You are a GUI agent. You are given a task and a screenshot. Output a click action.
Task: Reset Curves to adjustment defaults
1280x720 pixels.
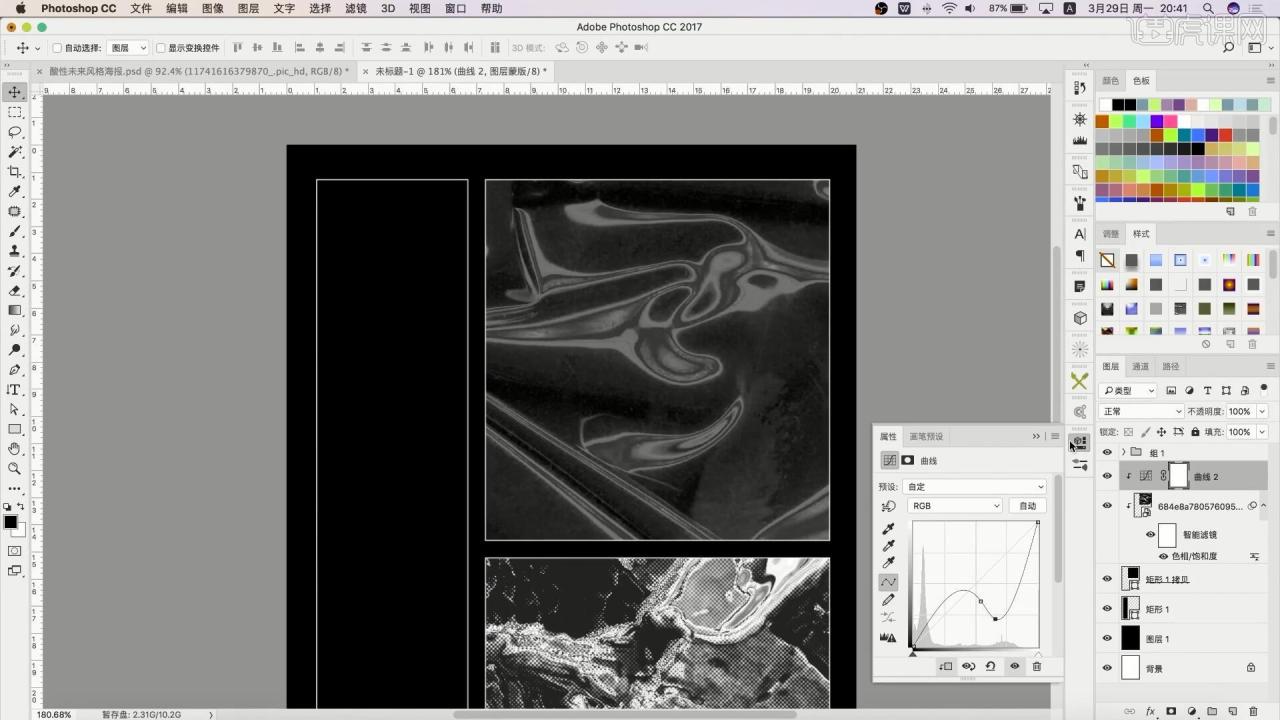[991, 666]
